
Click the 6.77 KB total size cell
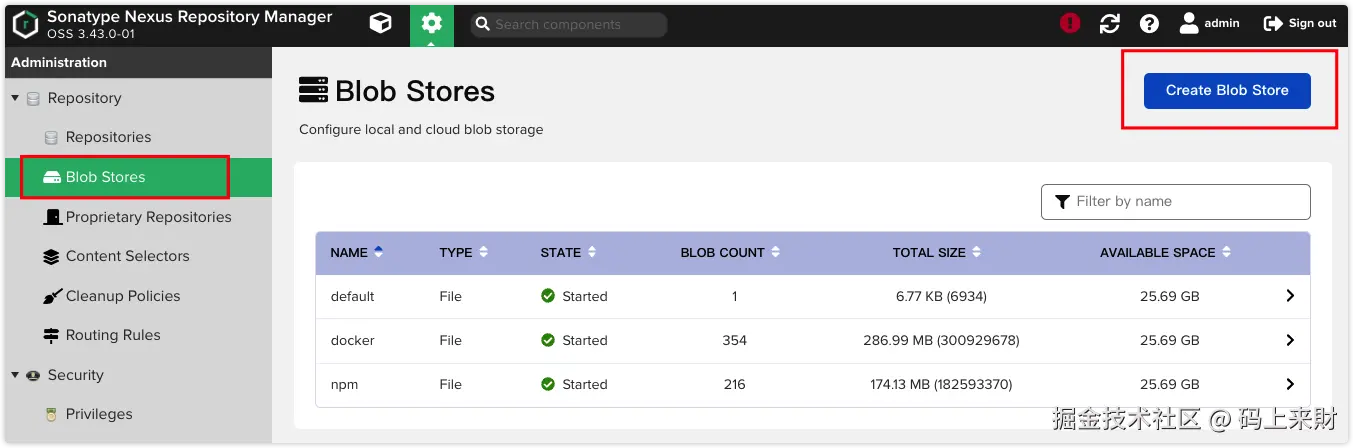[x=941, y=296]
